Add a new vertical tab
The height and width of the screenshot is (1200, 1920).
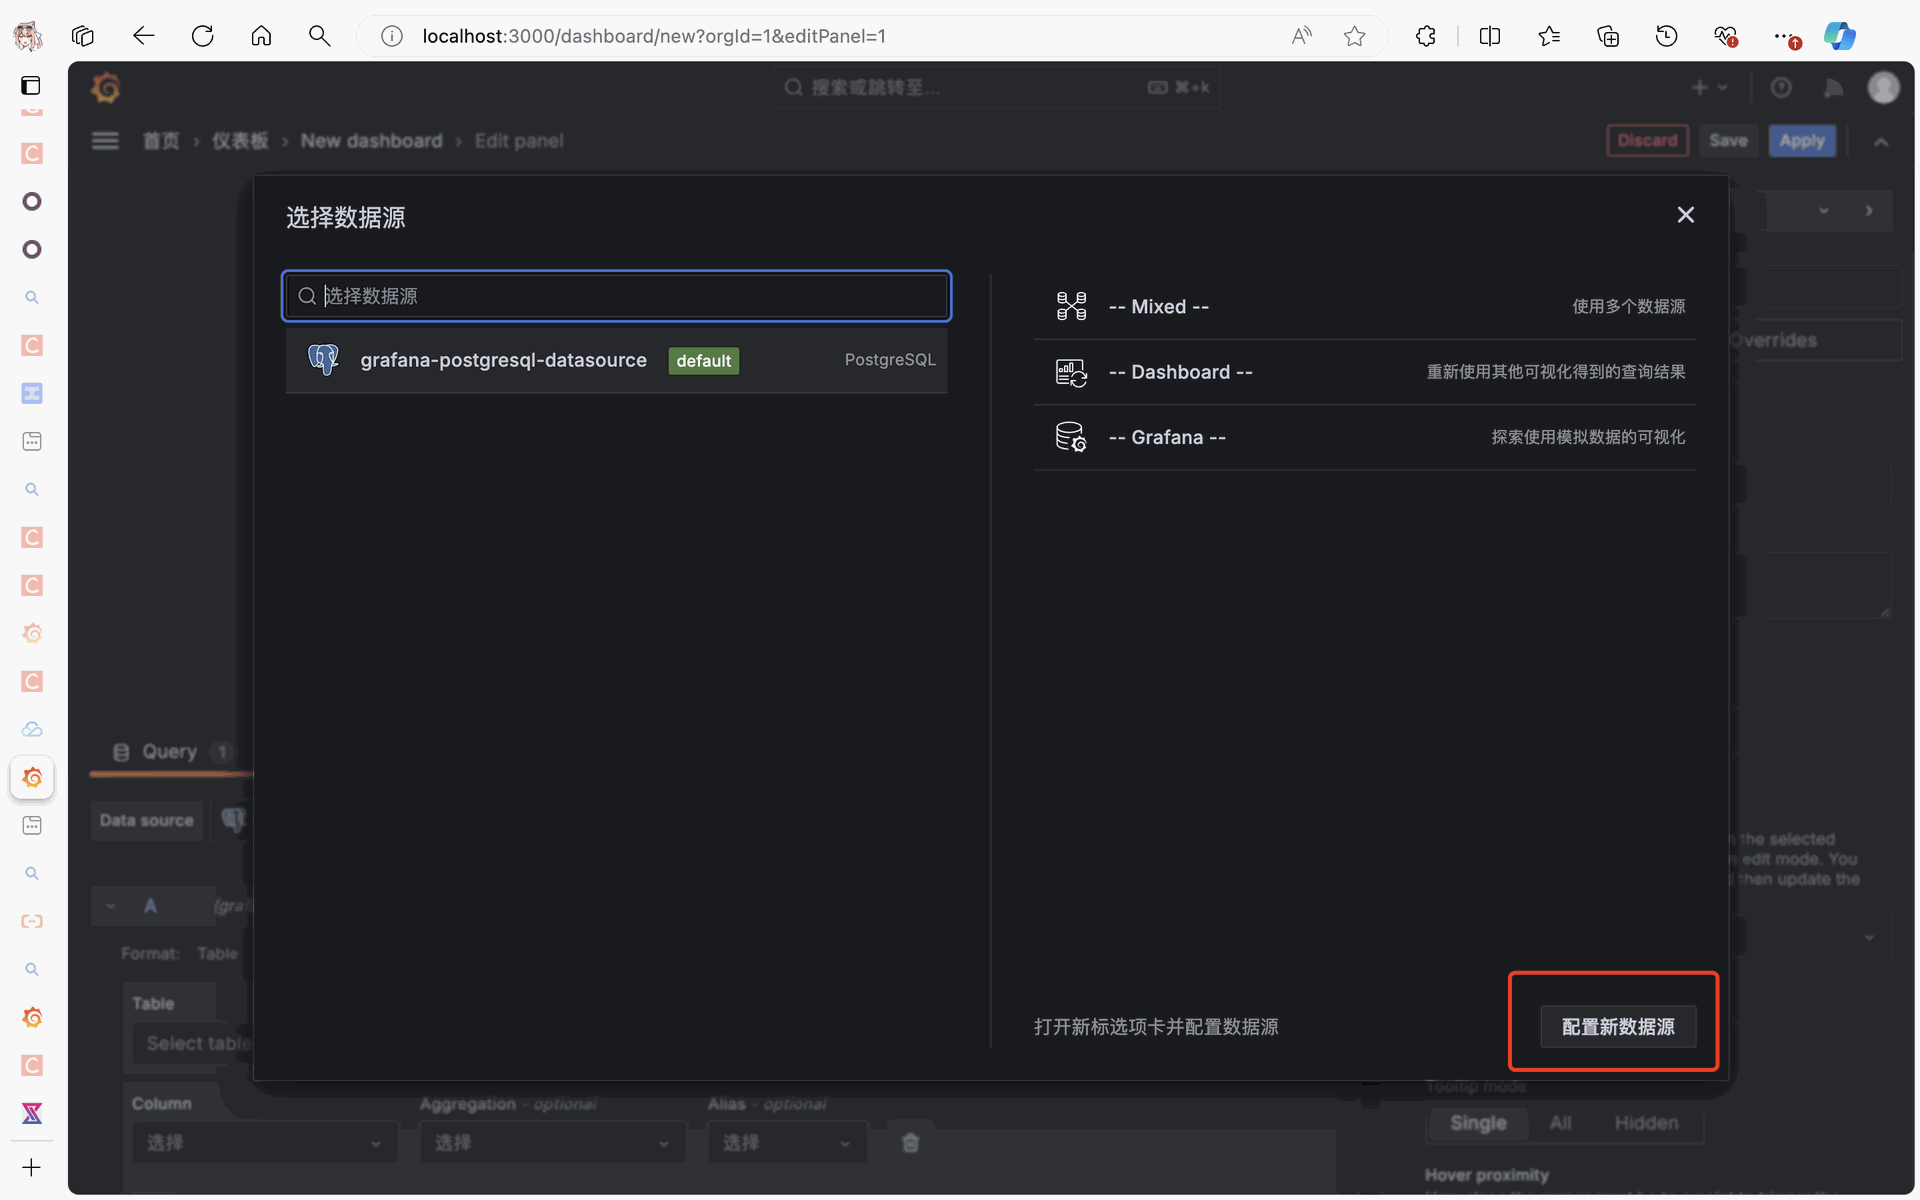[32, 1167]
